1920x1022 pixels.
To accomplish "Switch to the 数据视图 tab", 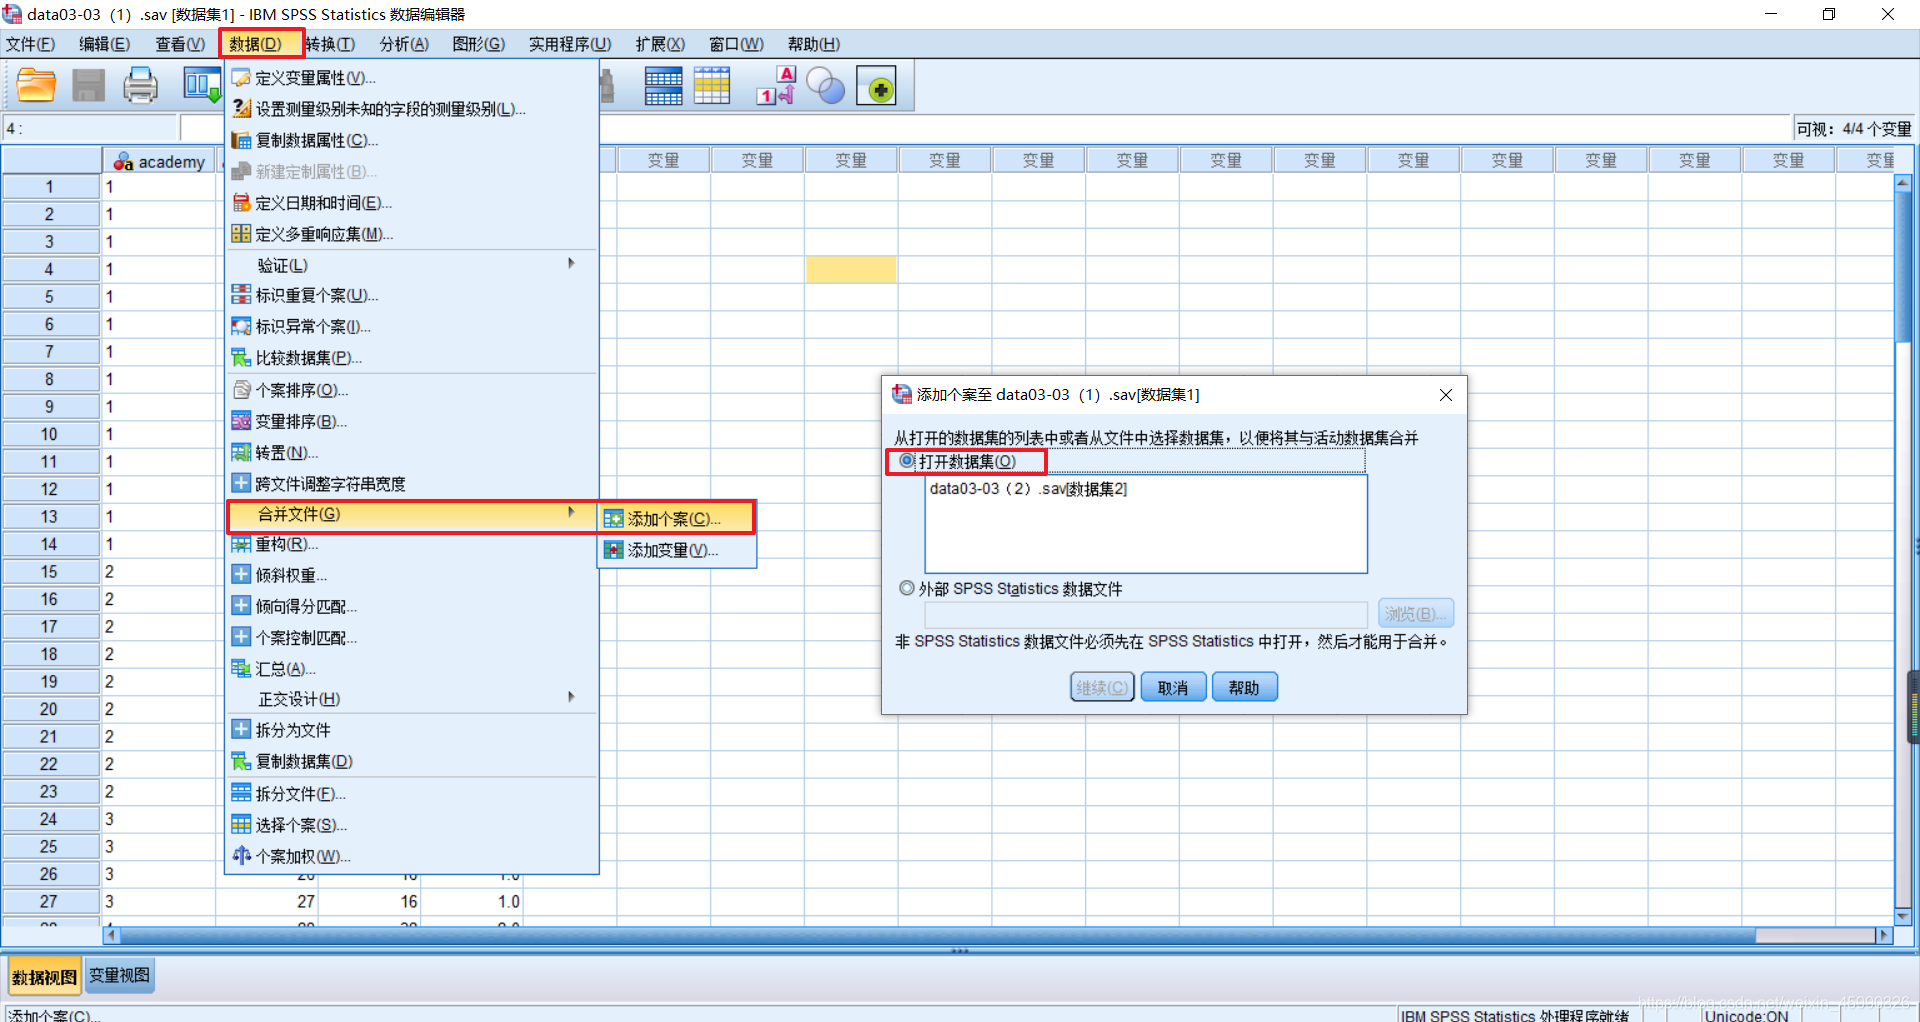I will coord(44,976).
